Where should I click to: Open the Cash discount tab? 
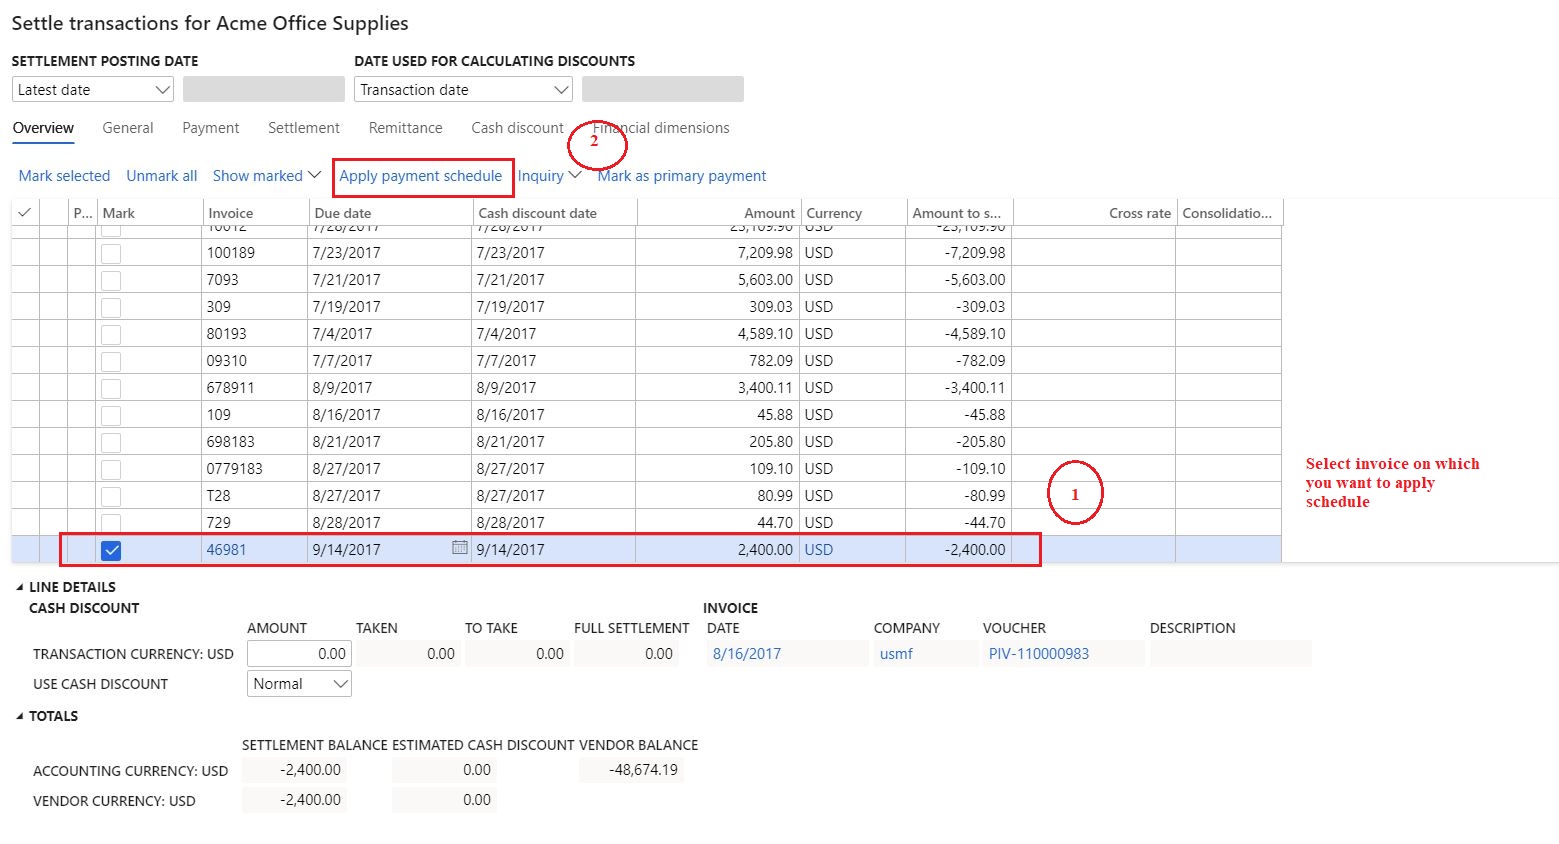click(517, 128)
